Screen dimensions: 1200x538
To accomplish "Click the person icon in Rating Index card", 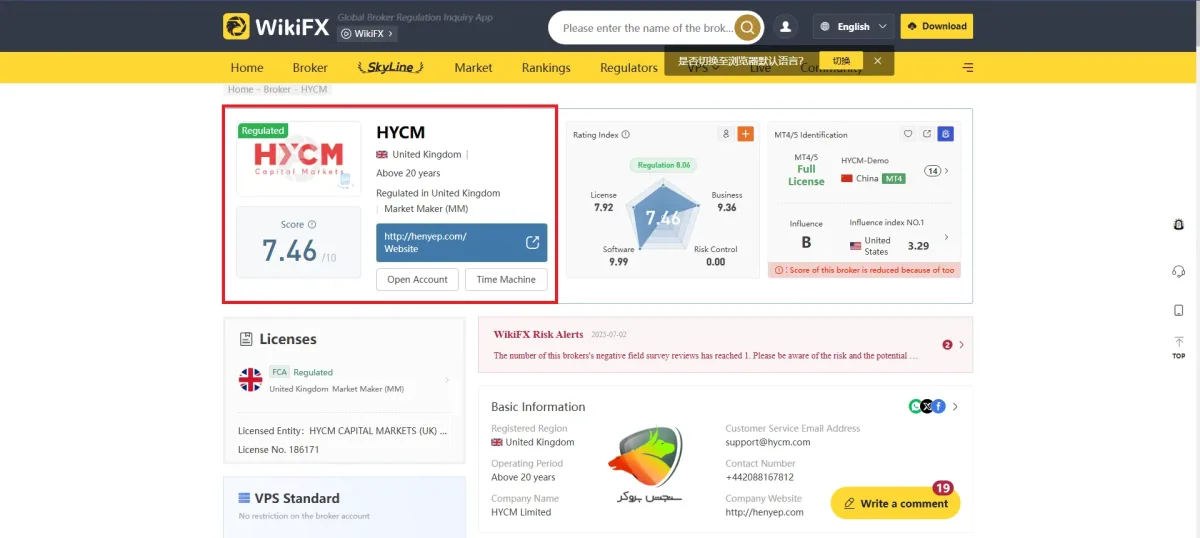I will pyautogui.click(x=726, y=134).
